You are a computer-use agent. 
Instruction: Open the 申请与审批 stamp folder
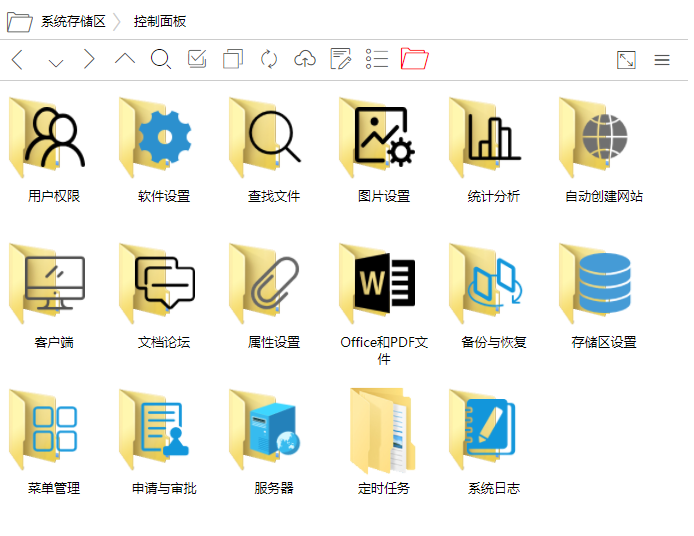coord(154,429)
